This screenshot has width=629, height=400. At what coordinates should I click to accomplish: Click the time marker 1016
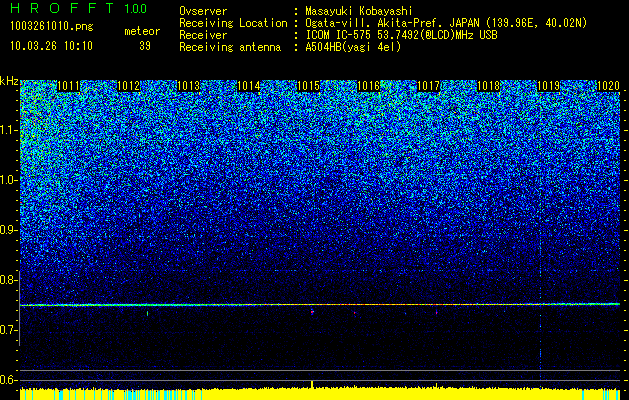(x=369, y=86)
